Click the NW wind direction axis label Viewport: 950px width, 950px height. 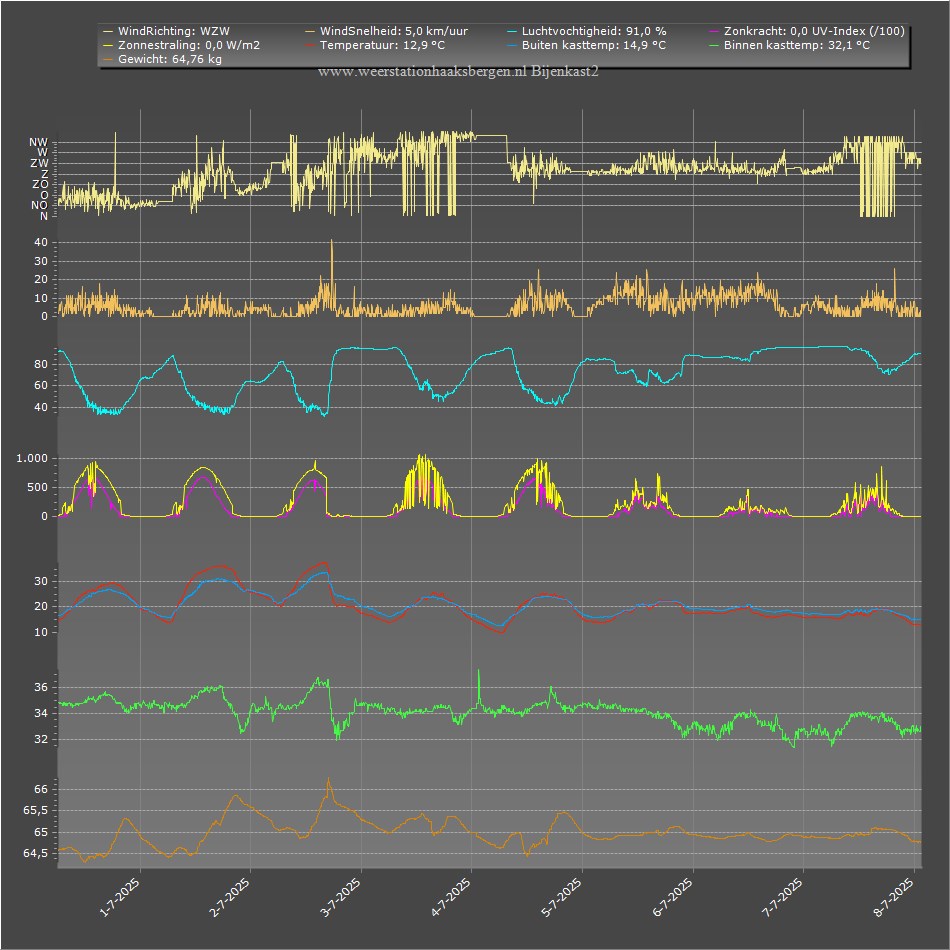click(x=38, y=142)
